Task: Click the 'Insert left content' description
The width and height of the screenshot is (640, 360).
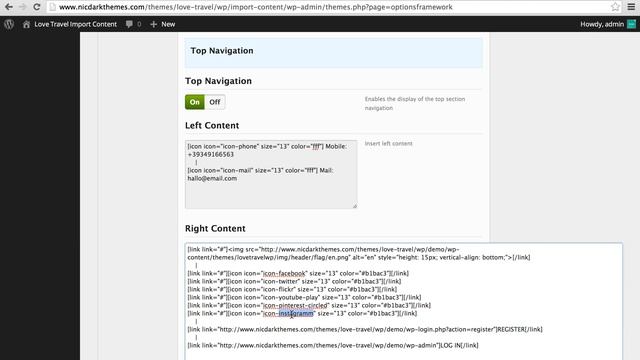Action: [388, 143]
